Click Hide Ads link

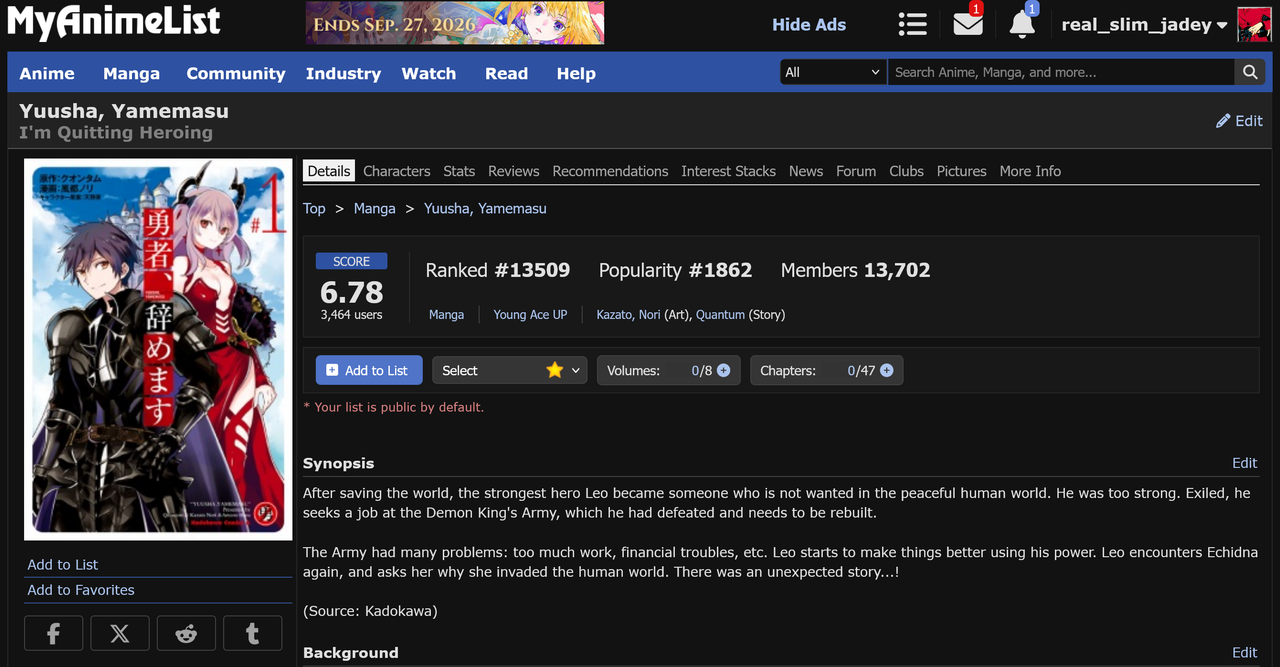pyautogui.click(x=809, y=25)
